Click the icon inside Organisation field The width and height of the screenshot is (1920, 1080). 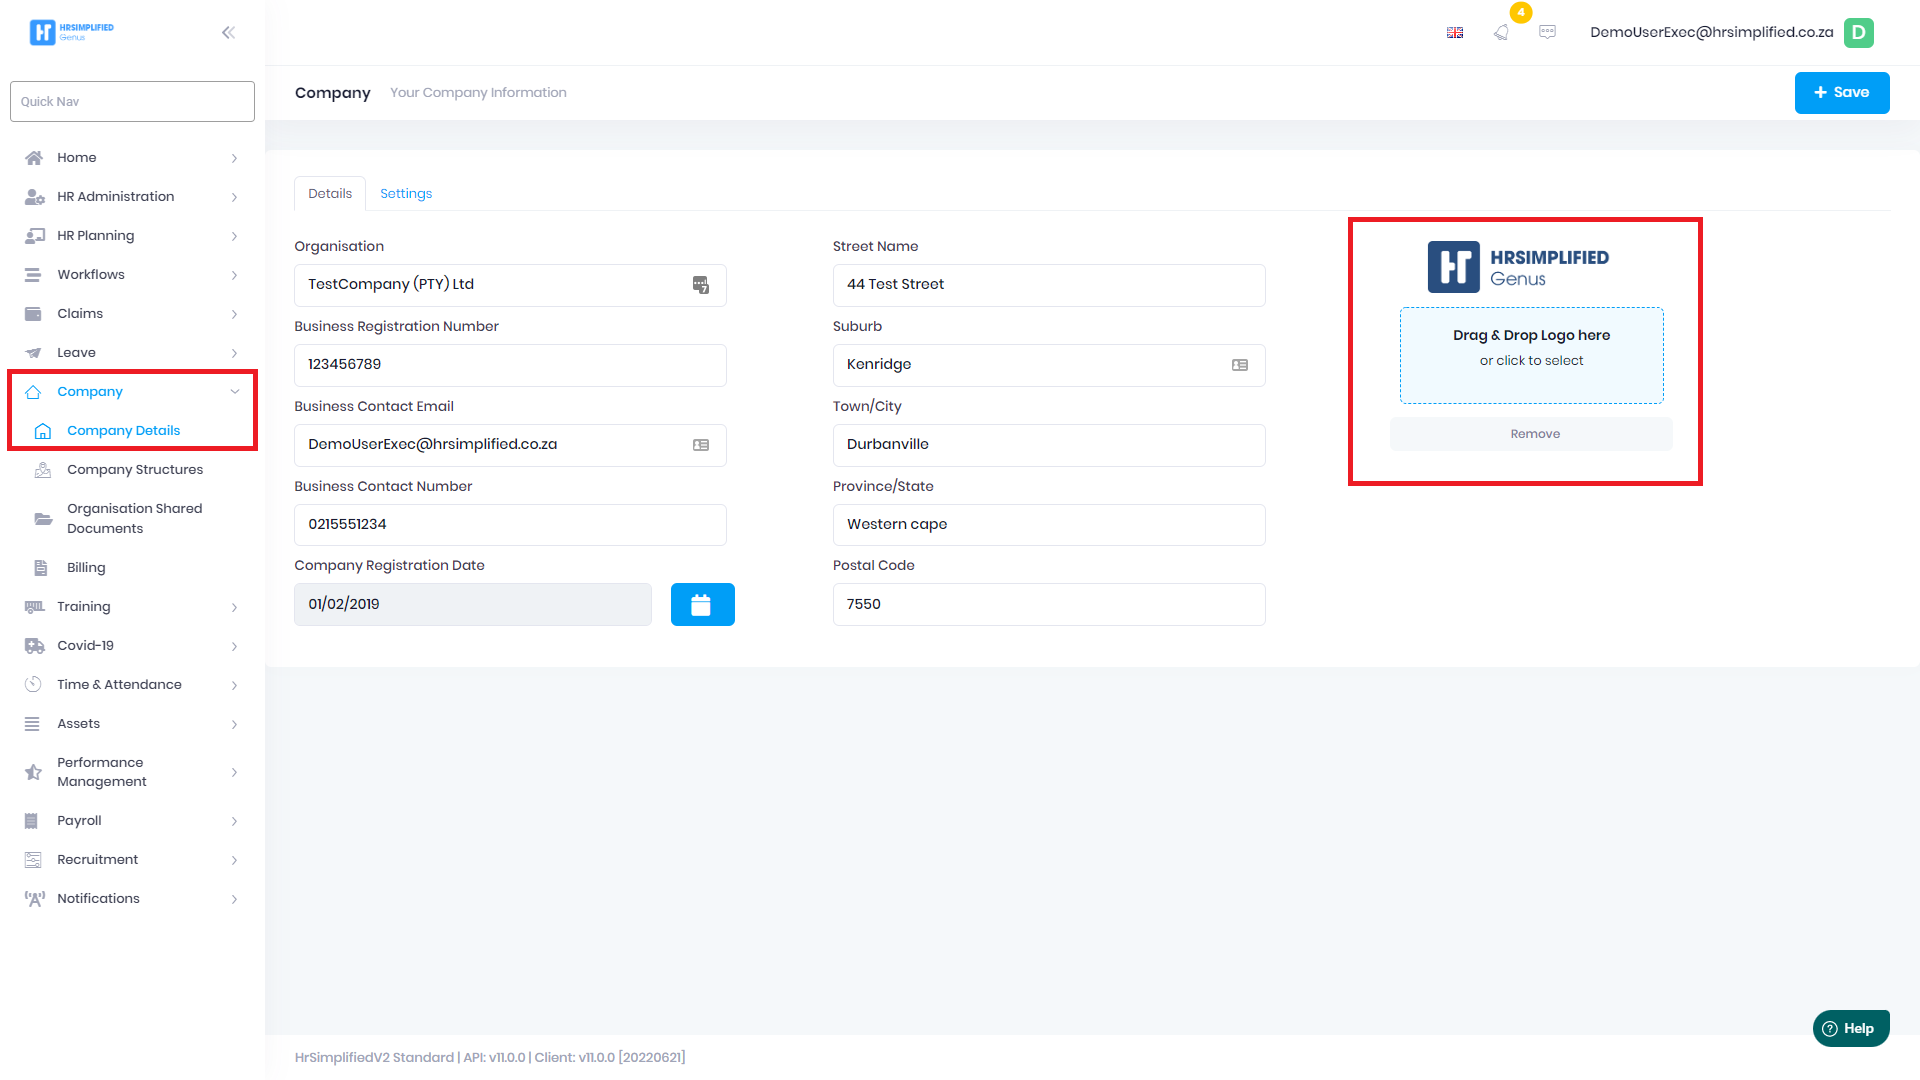point(701,285)
